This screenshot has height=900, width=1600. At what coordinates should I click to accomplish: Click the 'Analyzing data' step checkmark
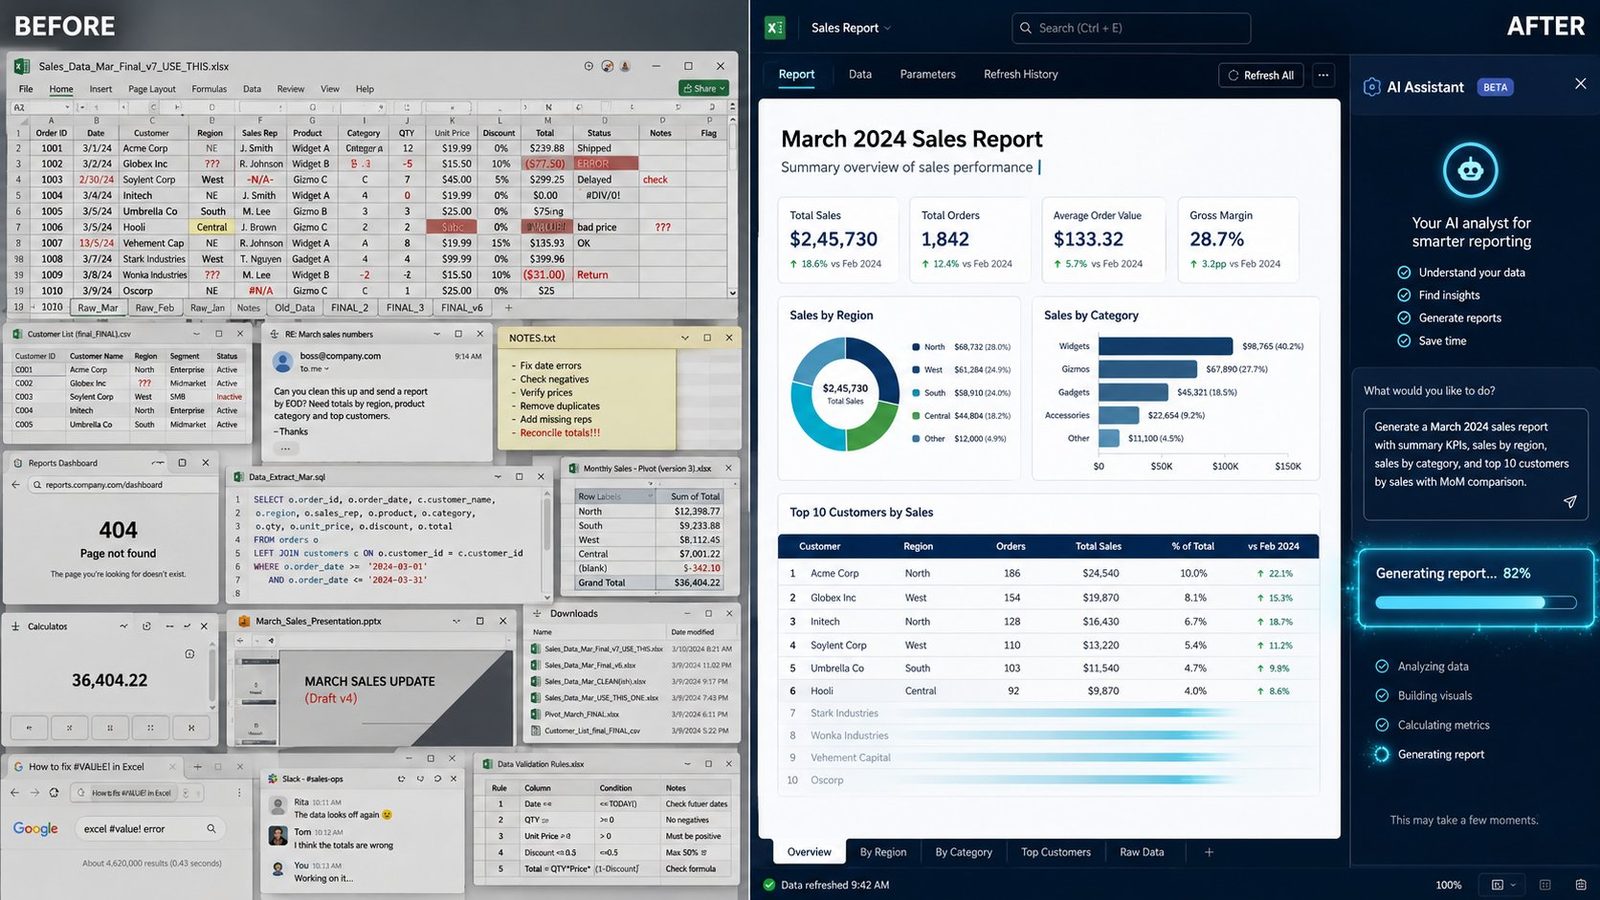tap(1382, 666)
